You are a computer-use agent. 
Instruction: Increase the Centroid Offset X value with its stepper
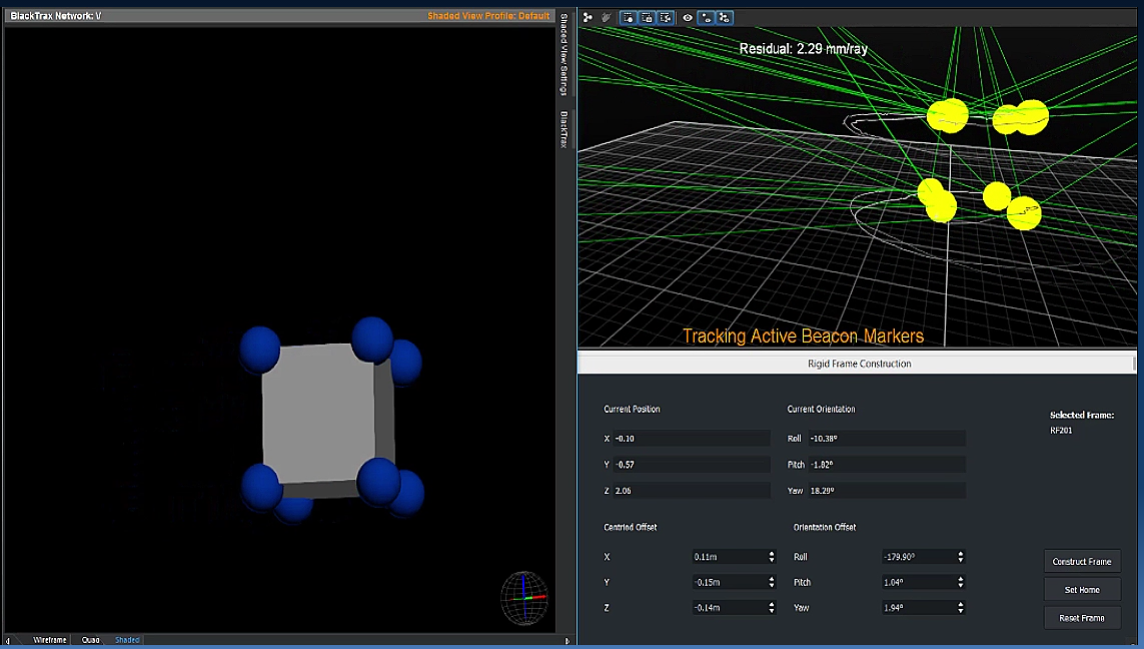(x=770, y=553)
